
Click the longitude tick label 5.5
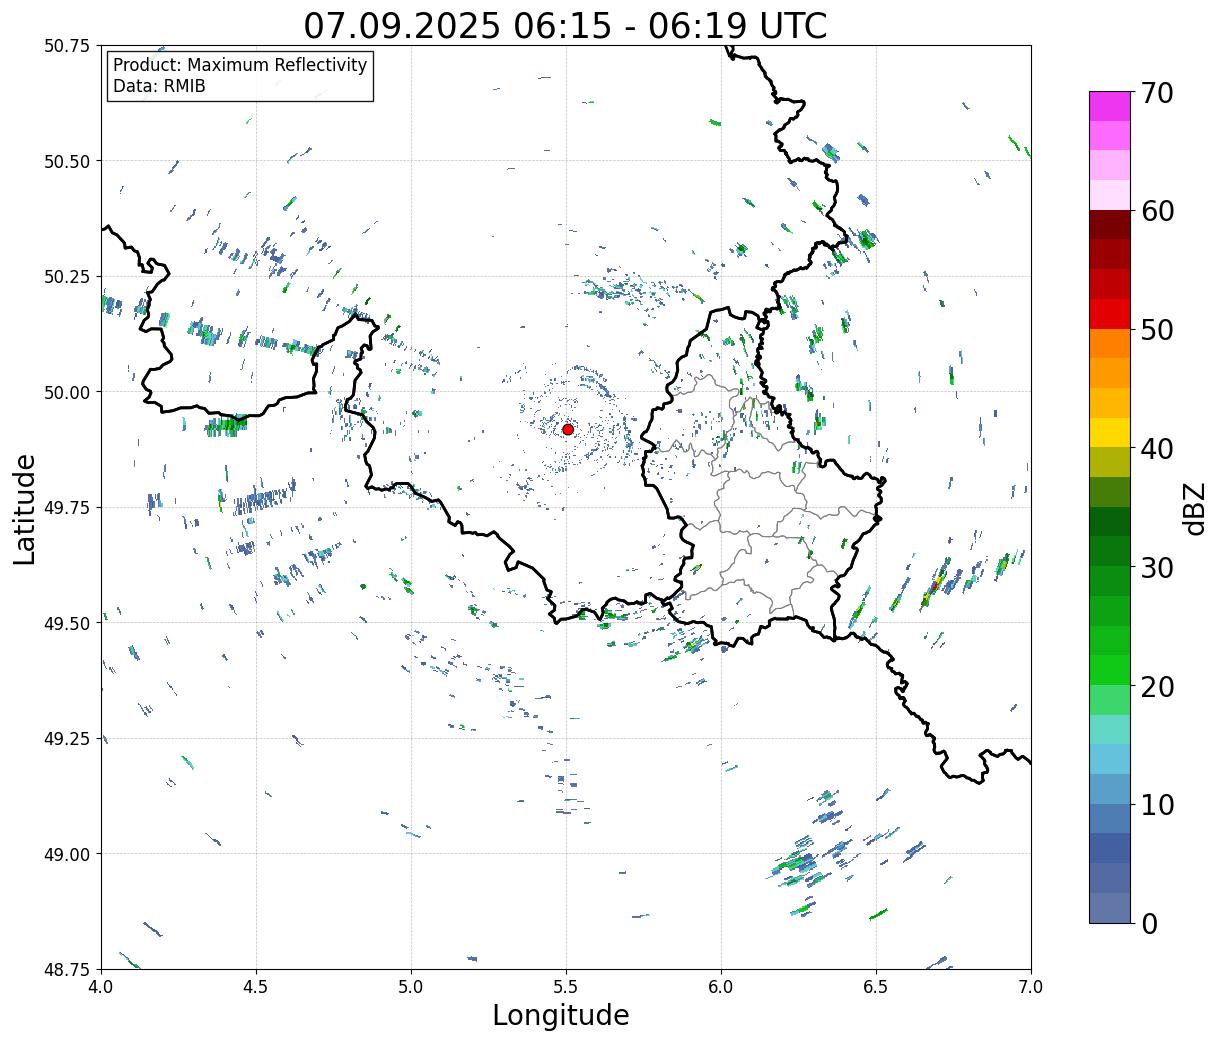(x=566, y=986)
